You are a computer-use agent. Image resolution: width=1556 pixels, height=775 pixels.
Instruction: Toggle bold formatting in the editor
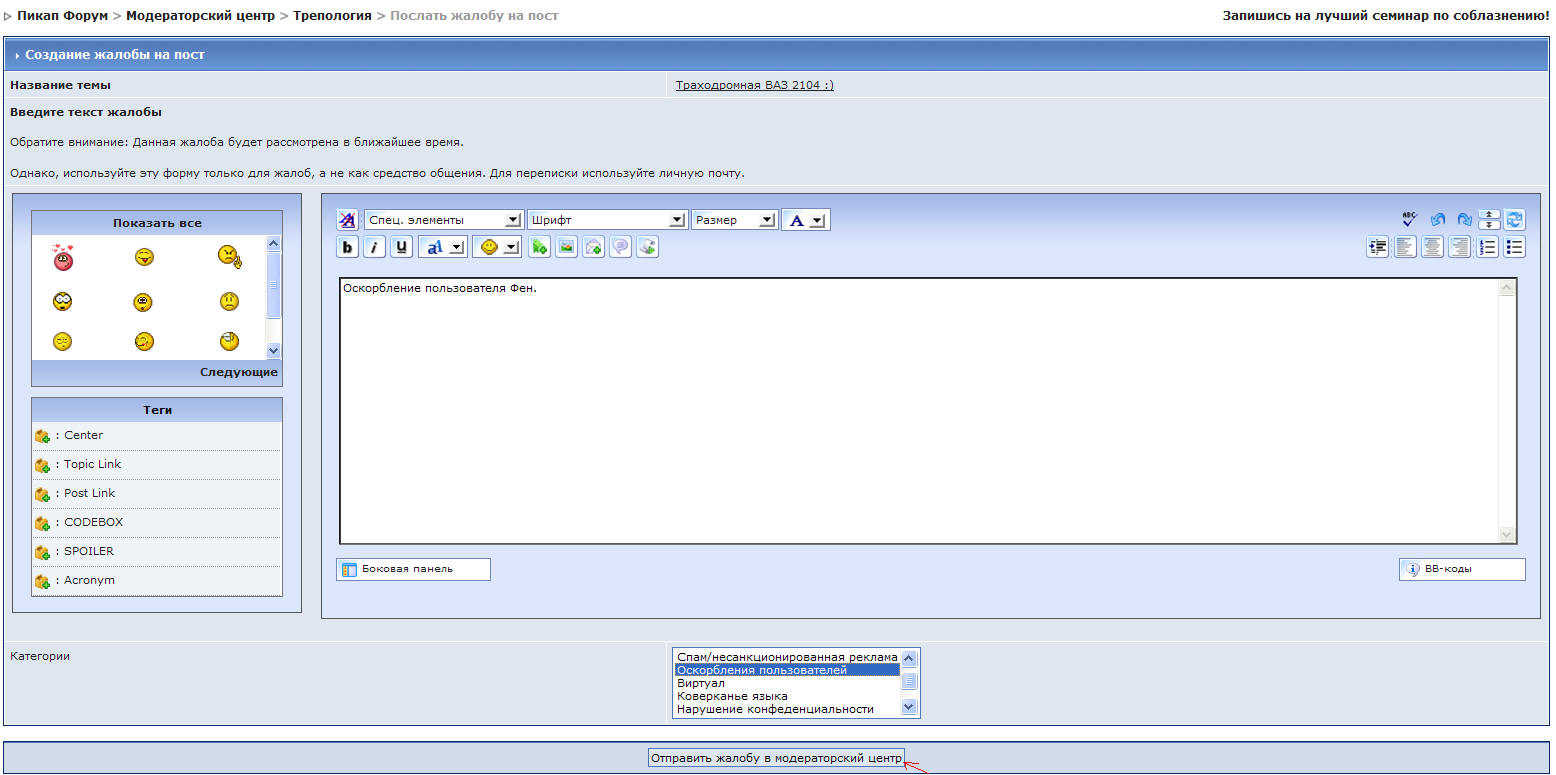click(x=348, y=247)
